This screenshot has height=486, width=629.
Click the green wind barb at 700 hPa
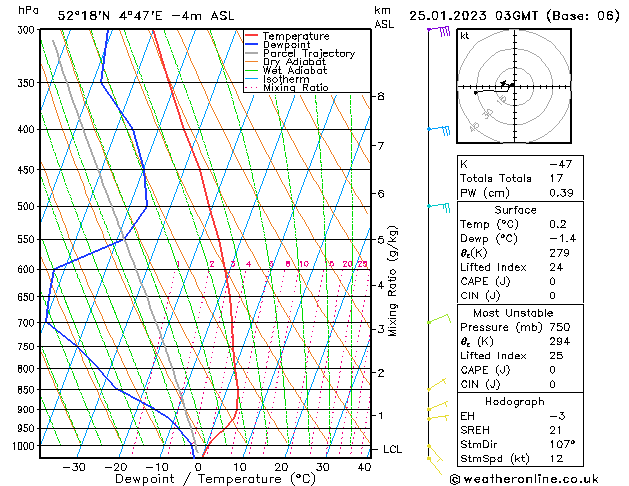pos(439,319)
